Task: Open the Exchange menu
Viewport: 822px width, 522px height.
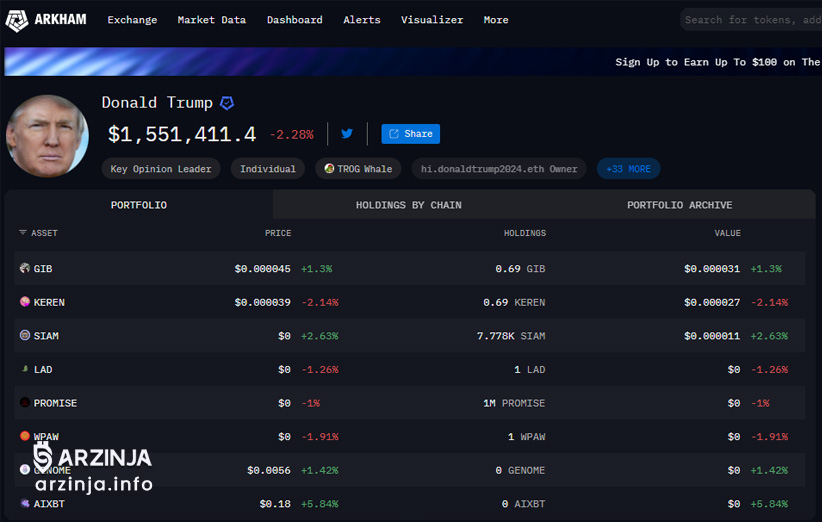Action: click(132, 20)
